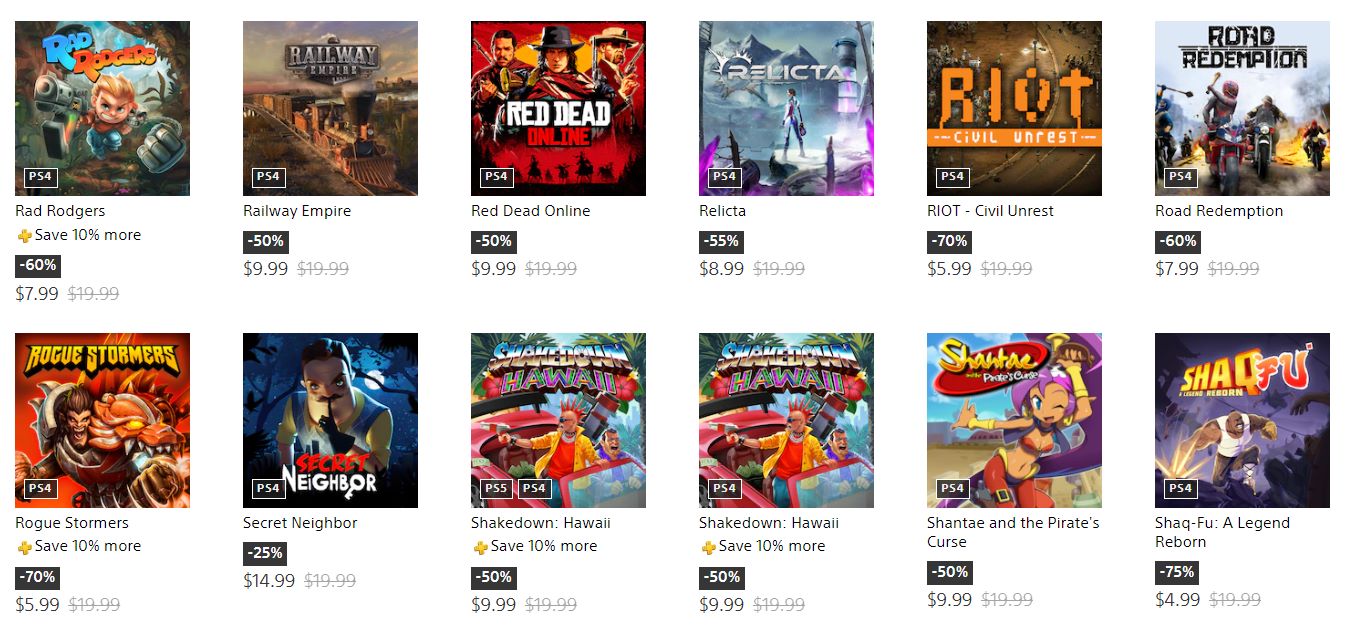Screen dimensions: 1352x641
Task: Click the PS4 badge on Road Redemption cover
Action: point(1180,177)
